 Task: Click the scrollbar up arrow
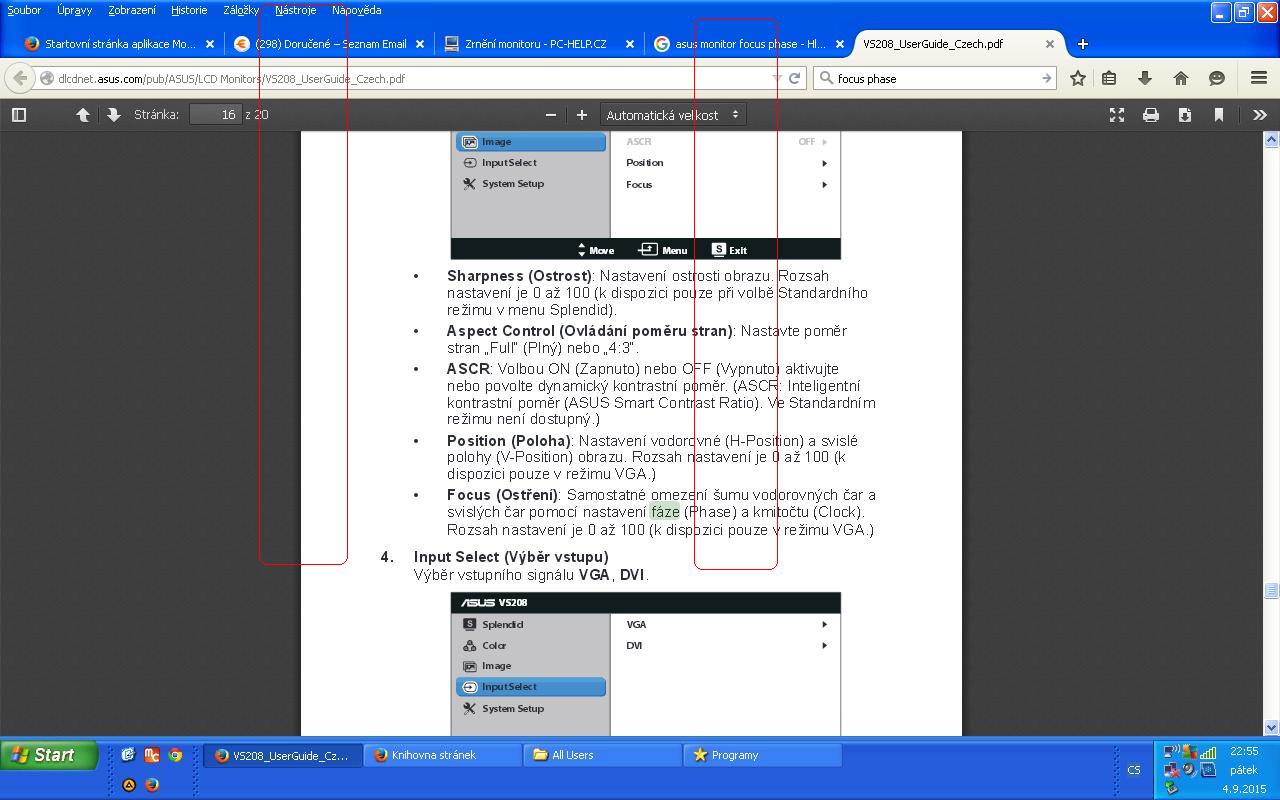tap(1272, 139)
